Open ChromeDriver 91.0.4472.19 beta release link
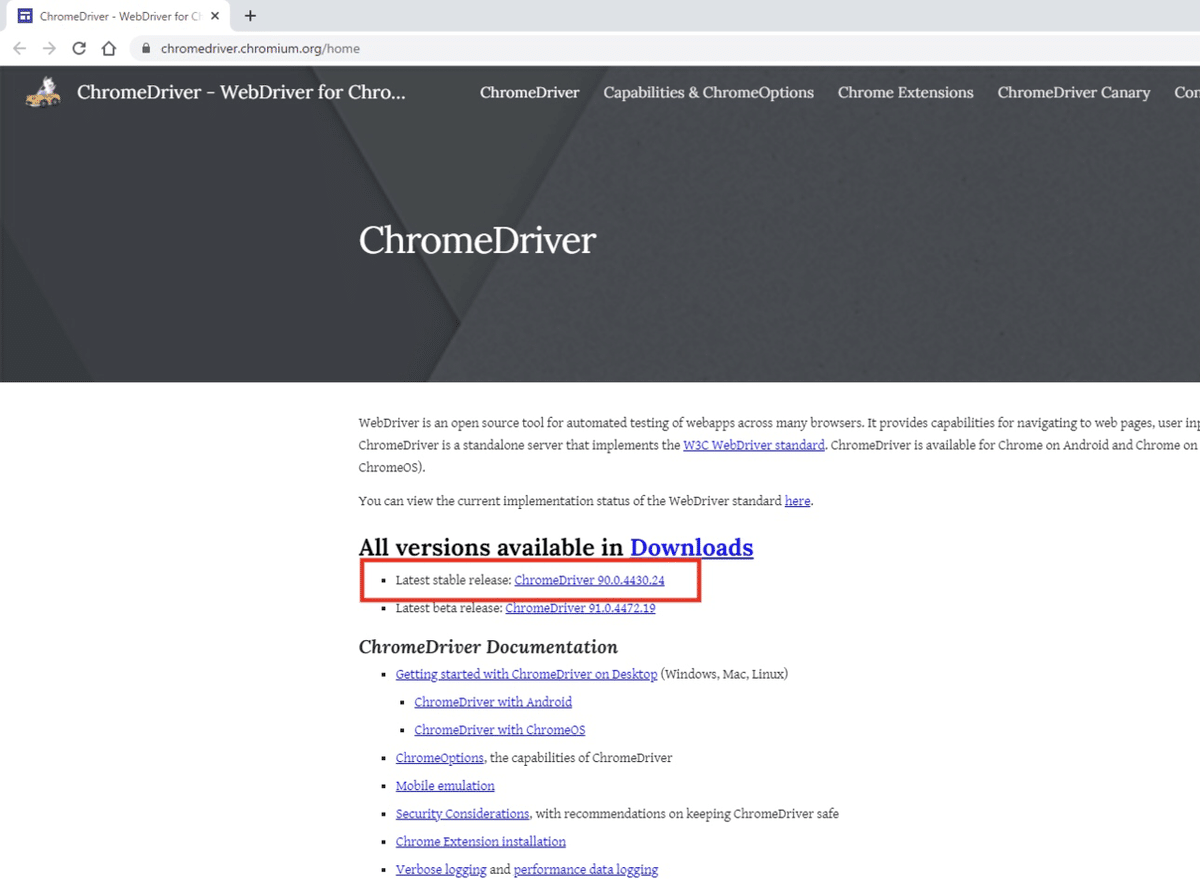 (580, 608)
